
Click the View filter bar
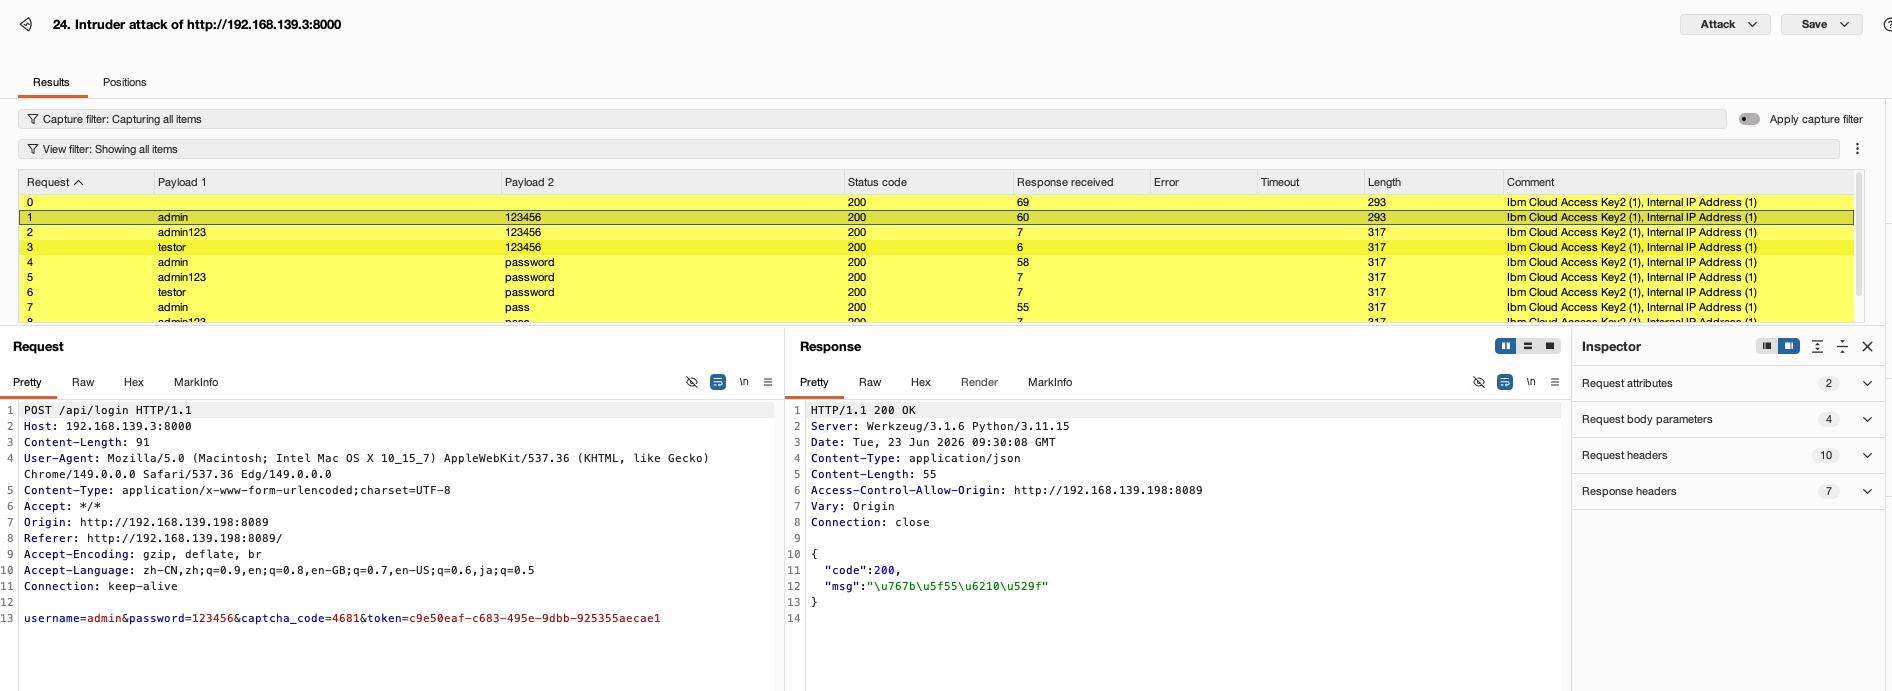click(x=929, y=149)
